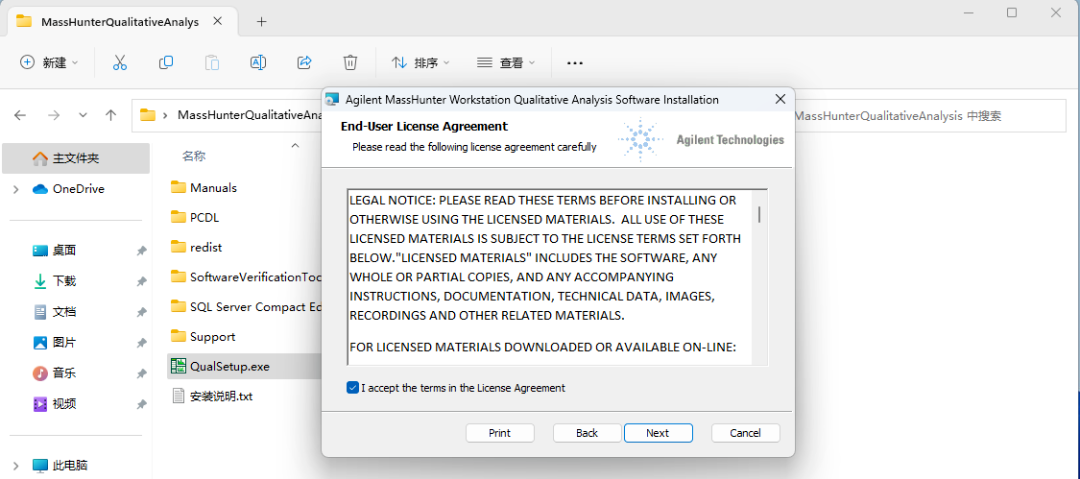Open the three-dot more options menu

pos(575,63)
